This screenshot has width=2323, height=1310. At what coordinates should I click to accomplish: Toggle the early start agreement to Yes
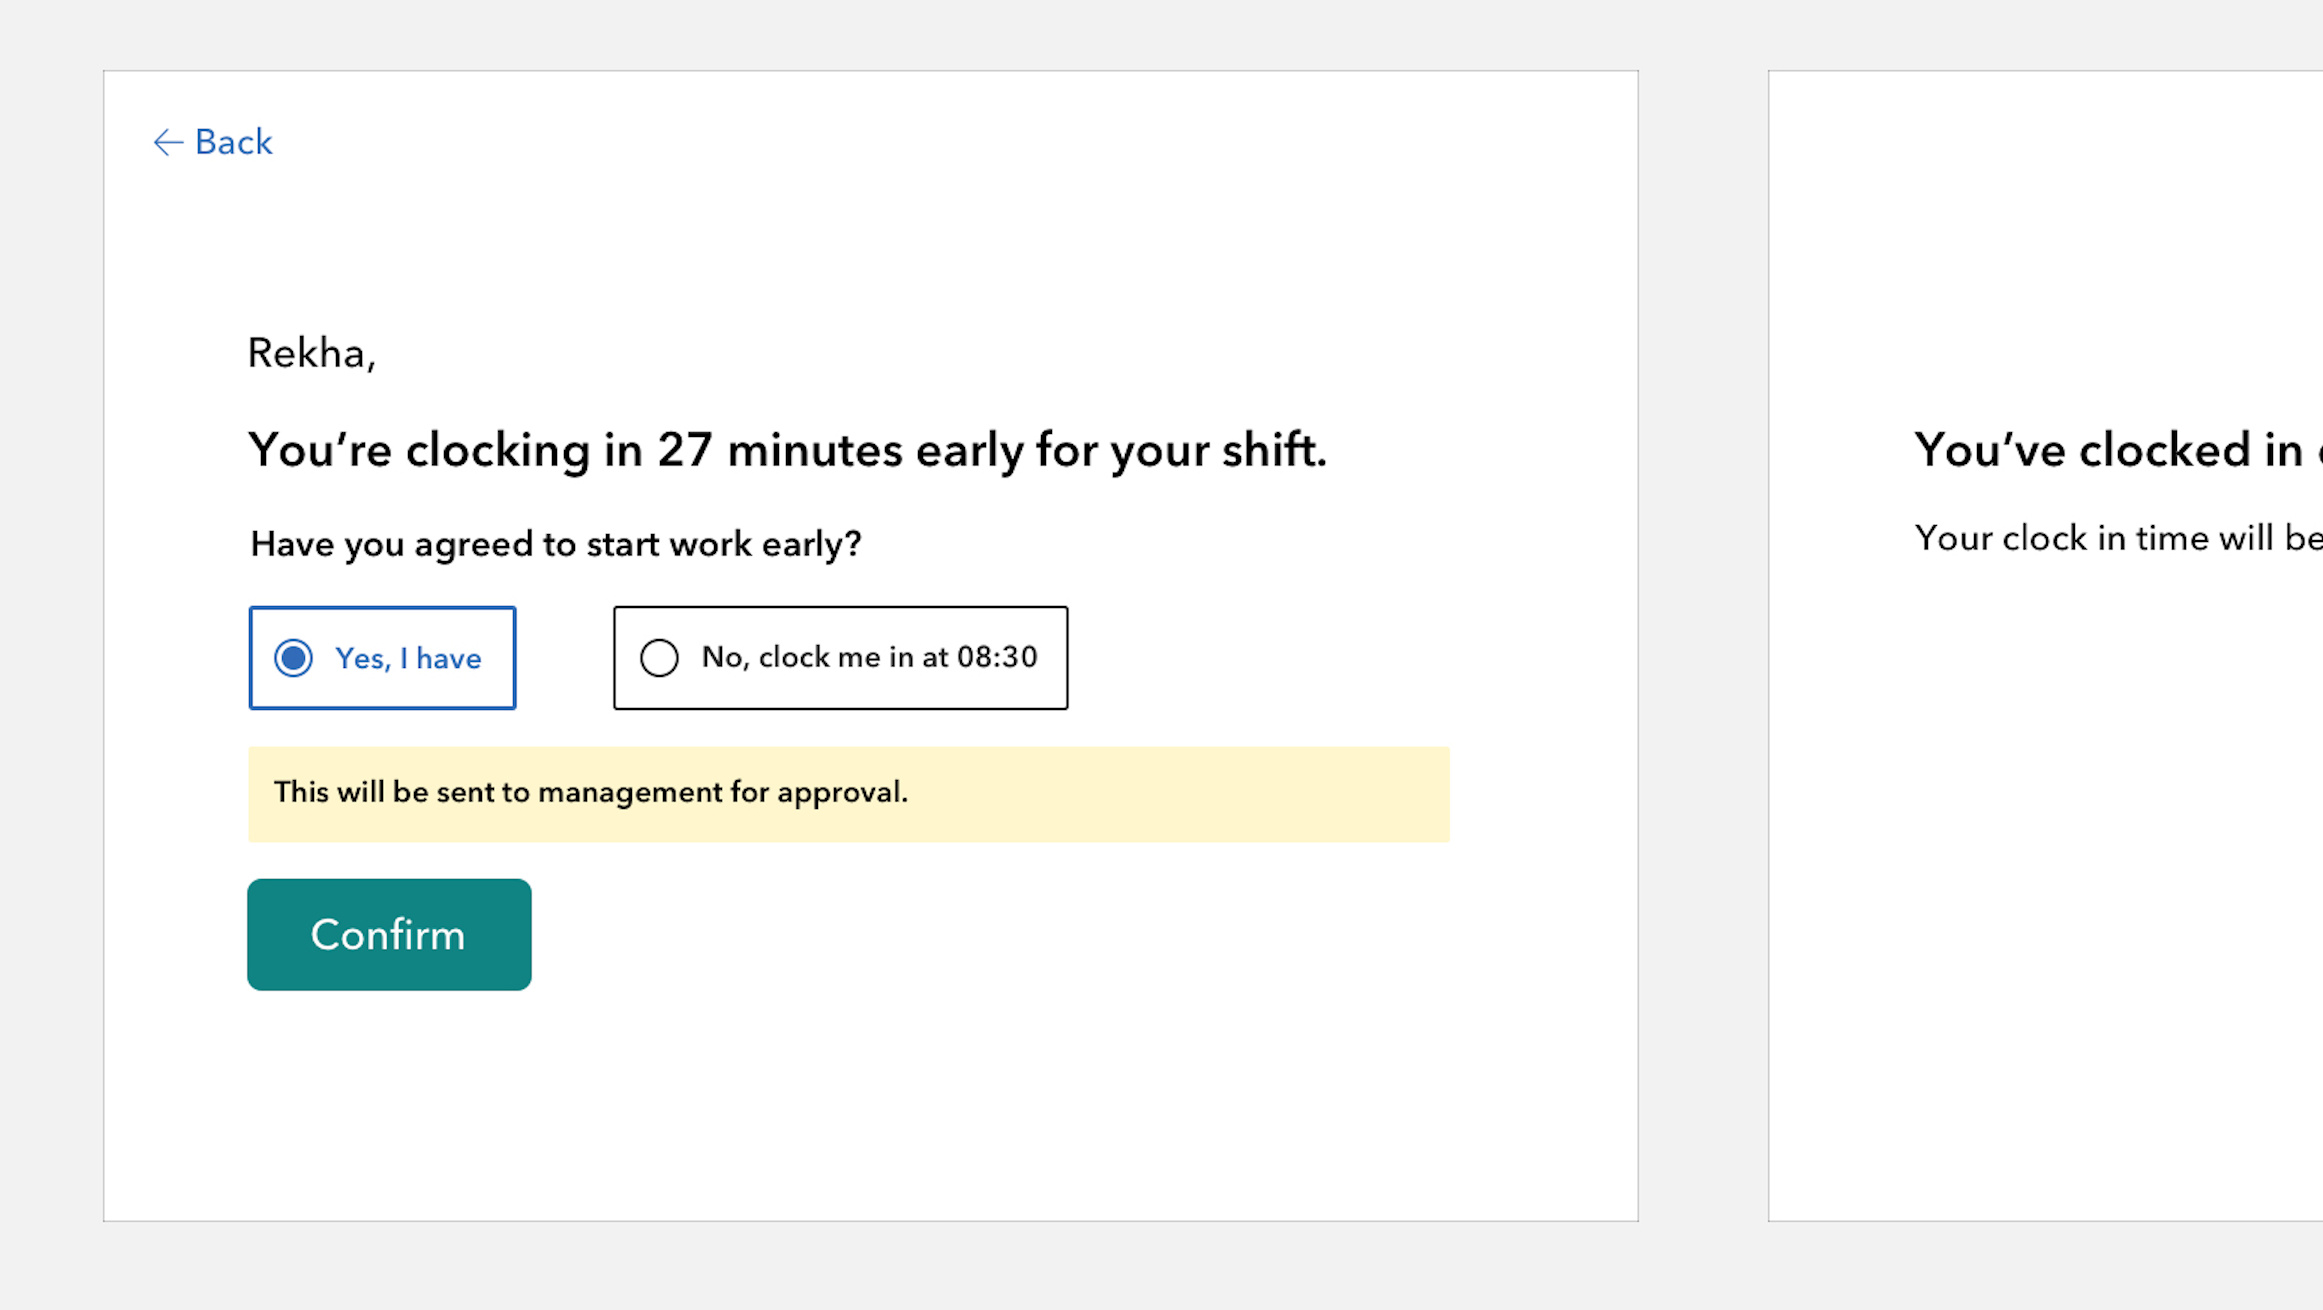383,658
